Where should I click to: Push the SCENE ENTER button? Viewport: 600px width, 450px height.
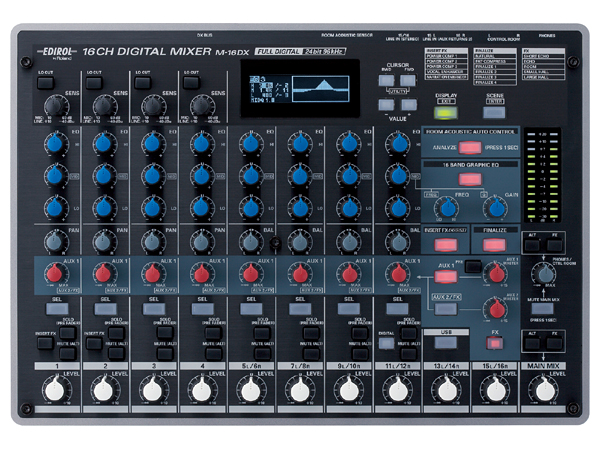pos(494,112)
